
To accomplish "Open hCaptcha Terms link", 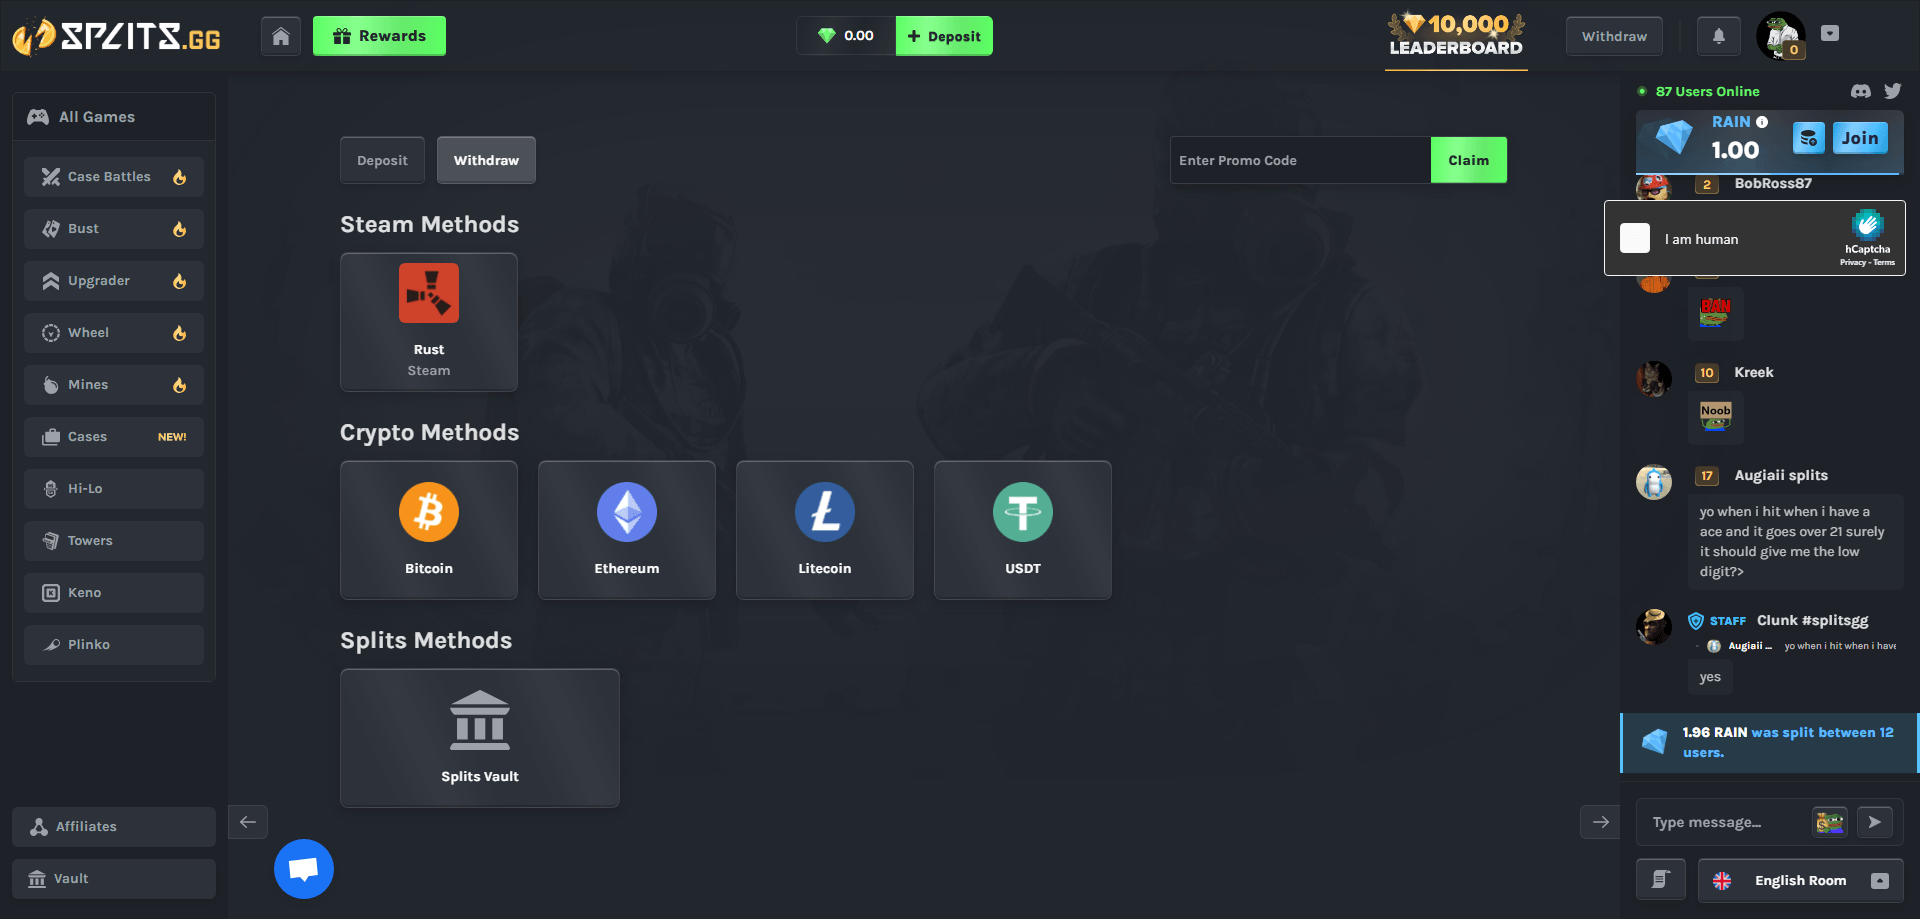I will (1884, 263).
